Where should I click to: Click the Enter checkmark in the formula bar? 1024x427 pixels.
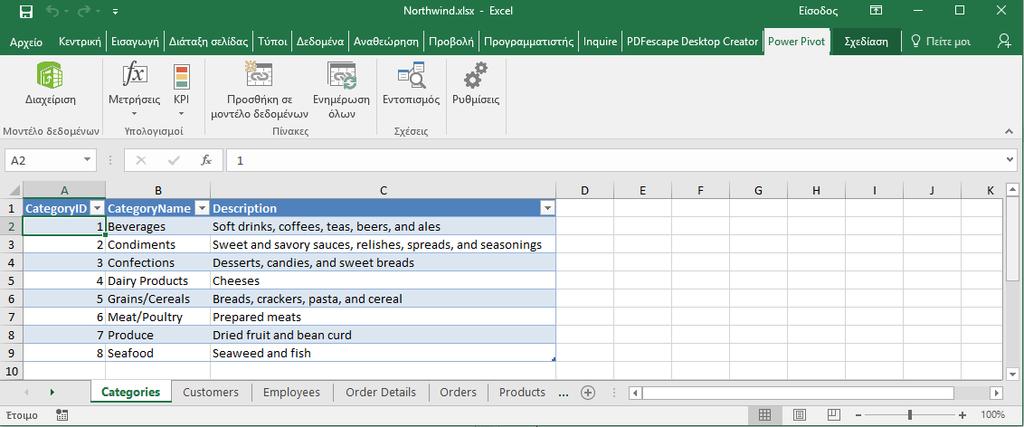tap(174, 160)
